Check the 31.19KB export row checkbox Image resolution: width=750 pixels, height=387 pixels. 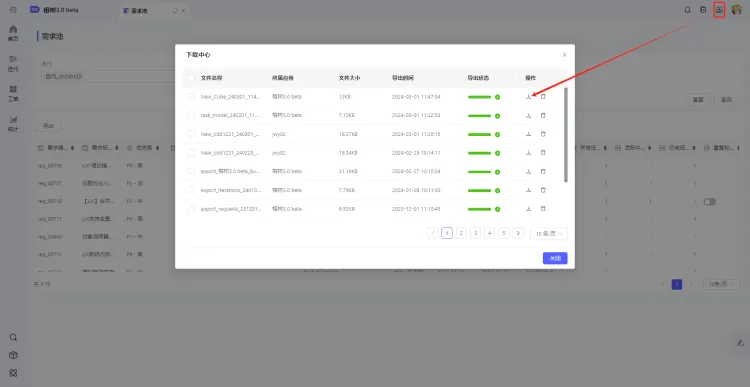(x=191, y=171)
